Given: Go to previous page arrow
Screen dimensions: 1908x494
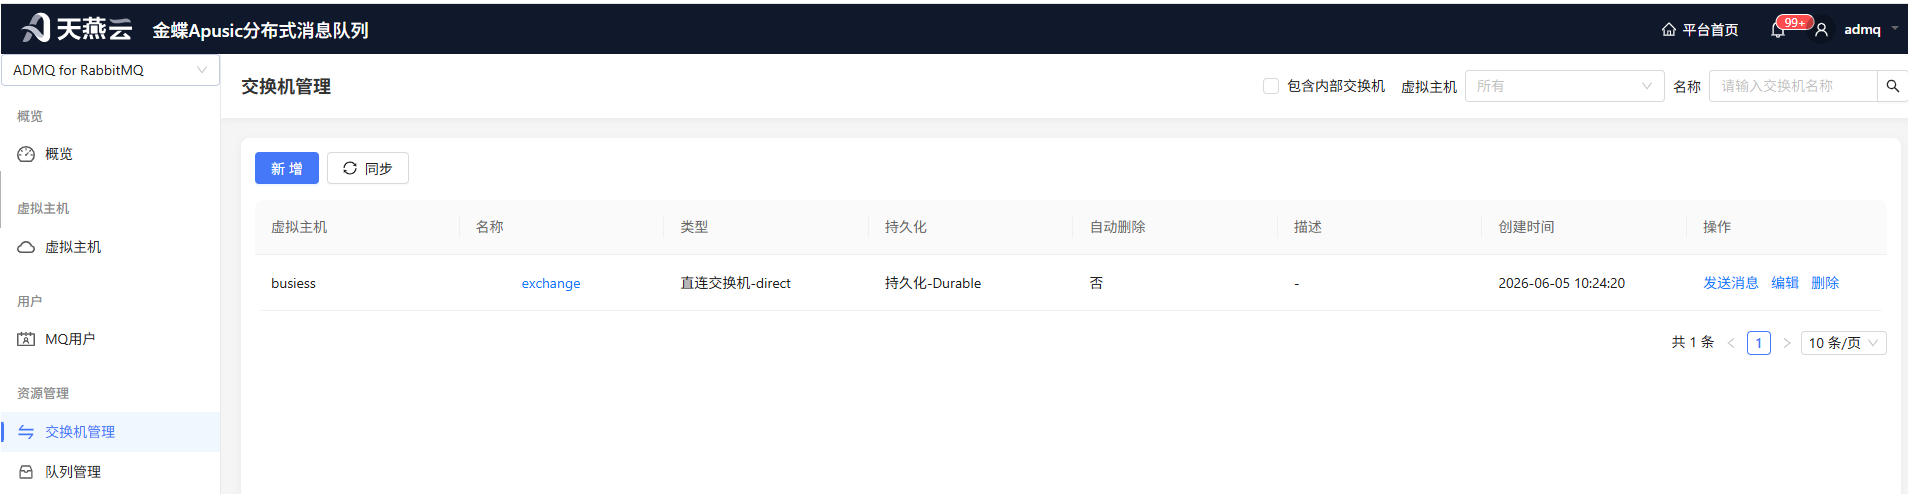Looking at the screenshot, I should [1731, 343].
